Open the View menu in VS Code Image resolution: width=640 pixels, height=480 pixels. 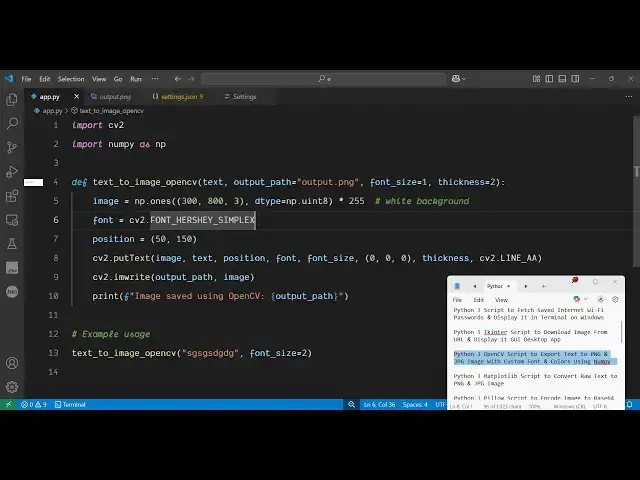[99, 79]
